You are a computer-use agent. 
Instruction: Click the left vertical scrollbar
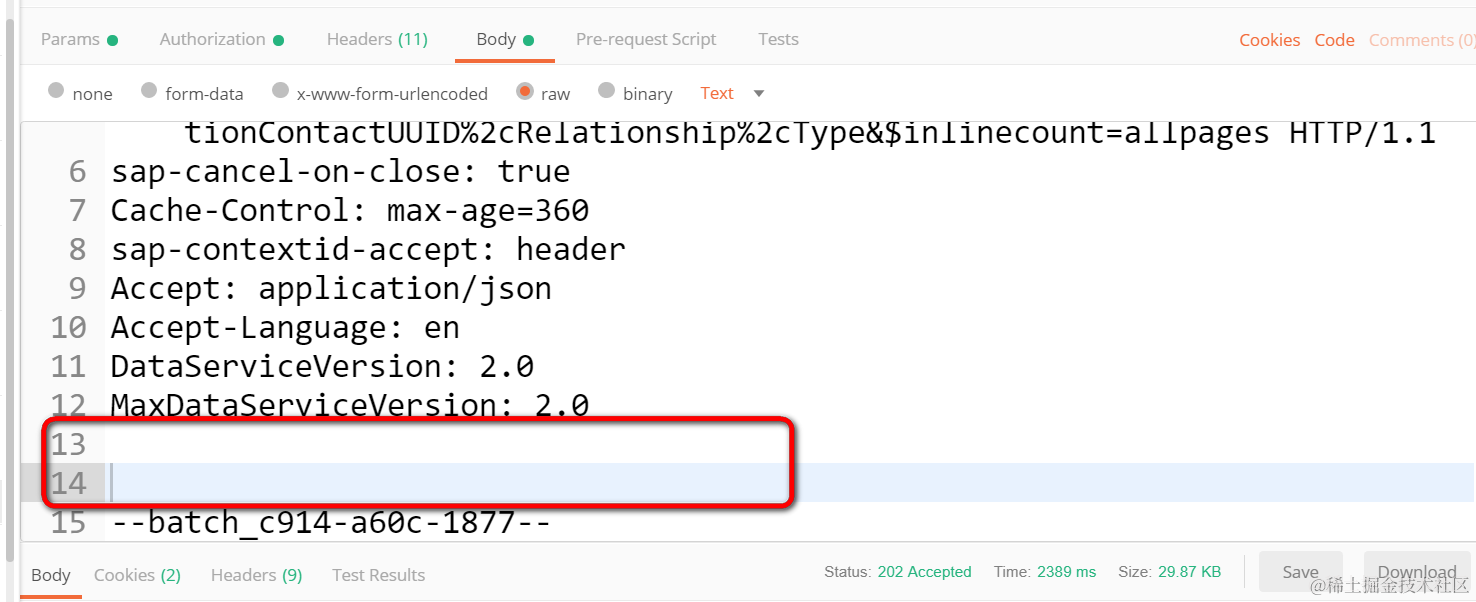(11, 290)
